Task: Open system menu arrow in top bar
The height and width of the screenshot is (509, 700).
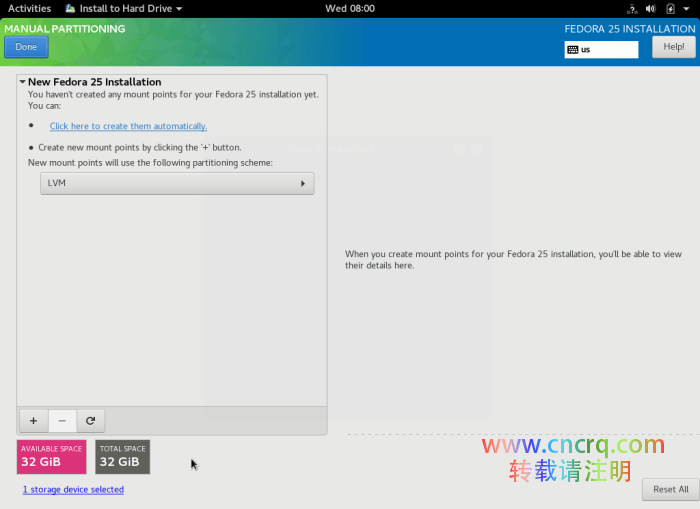Action: click(x=686, y=8)
